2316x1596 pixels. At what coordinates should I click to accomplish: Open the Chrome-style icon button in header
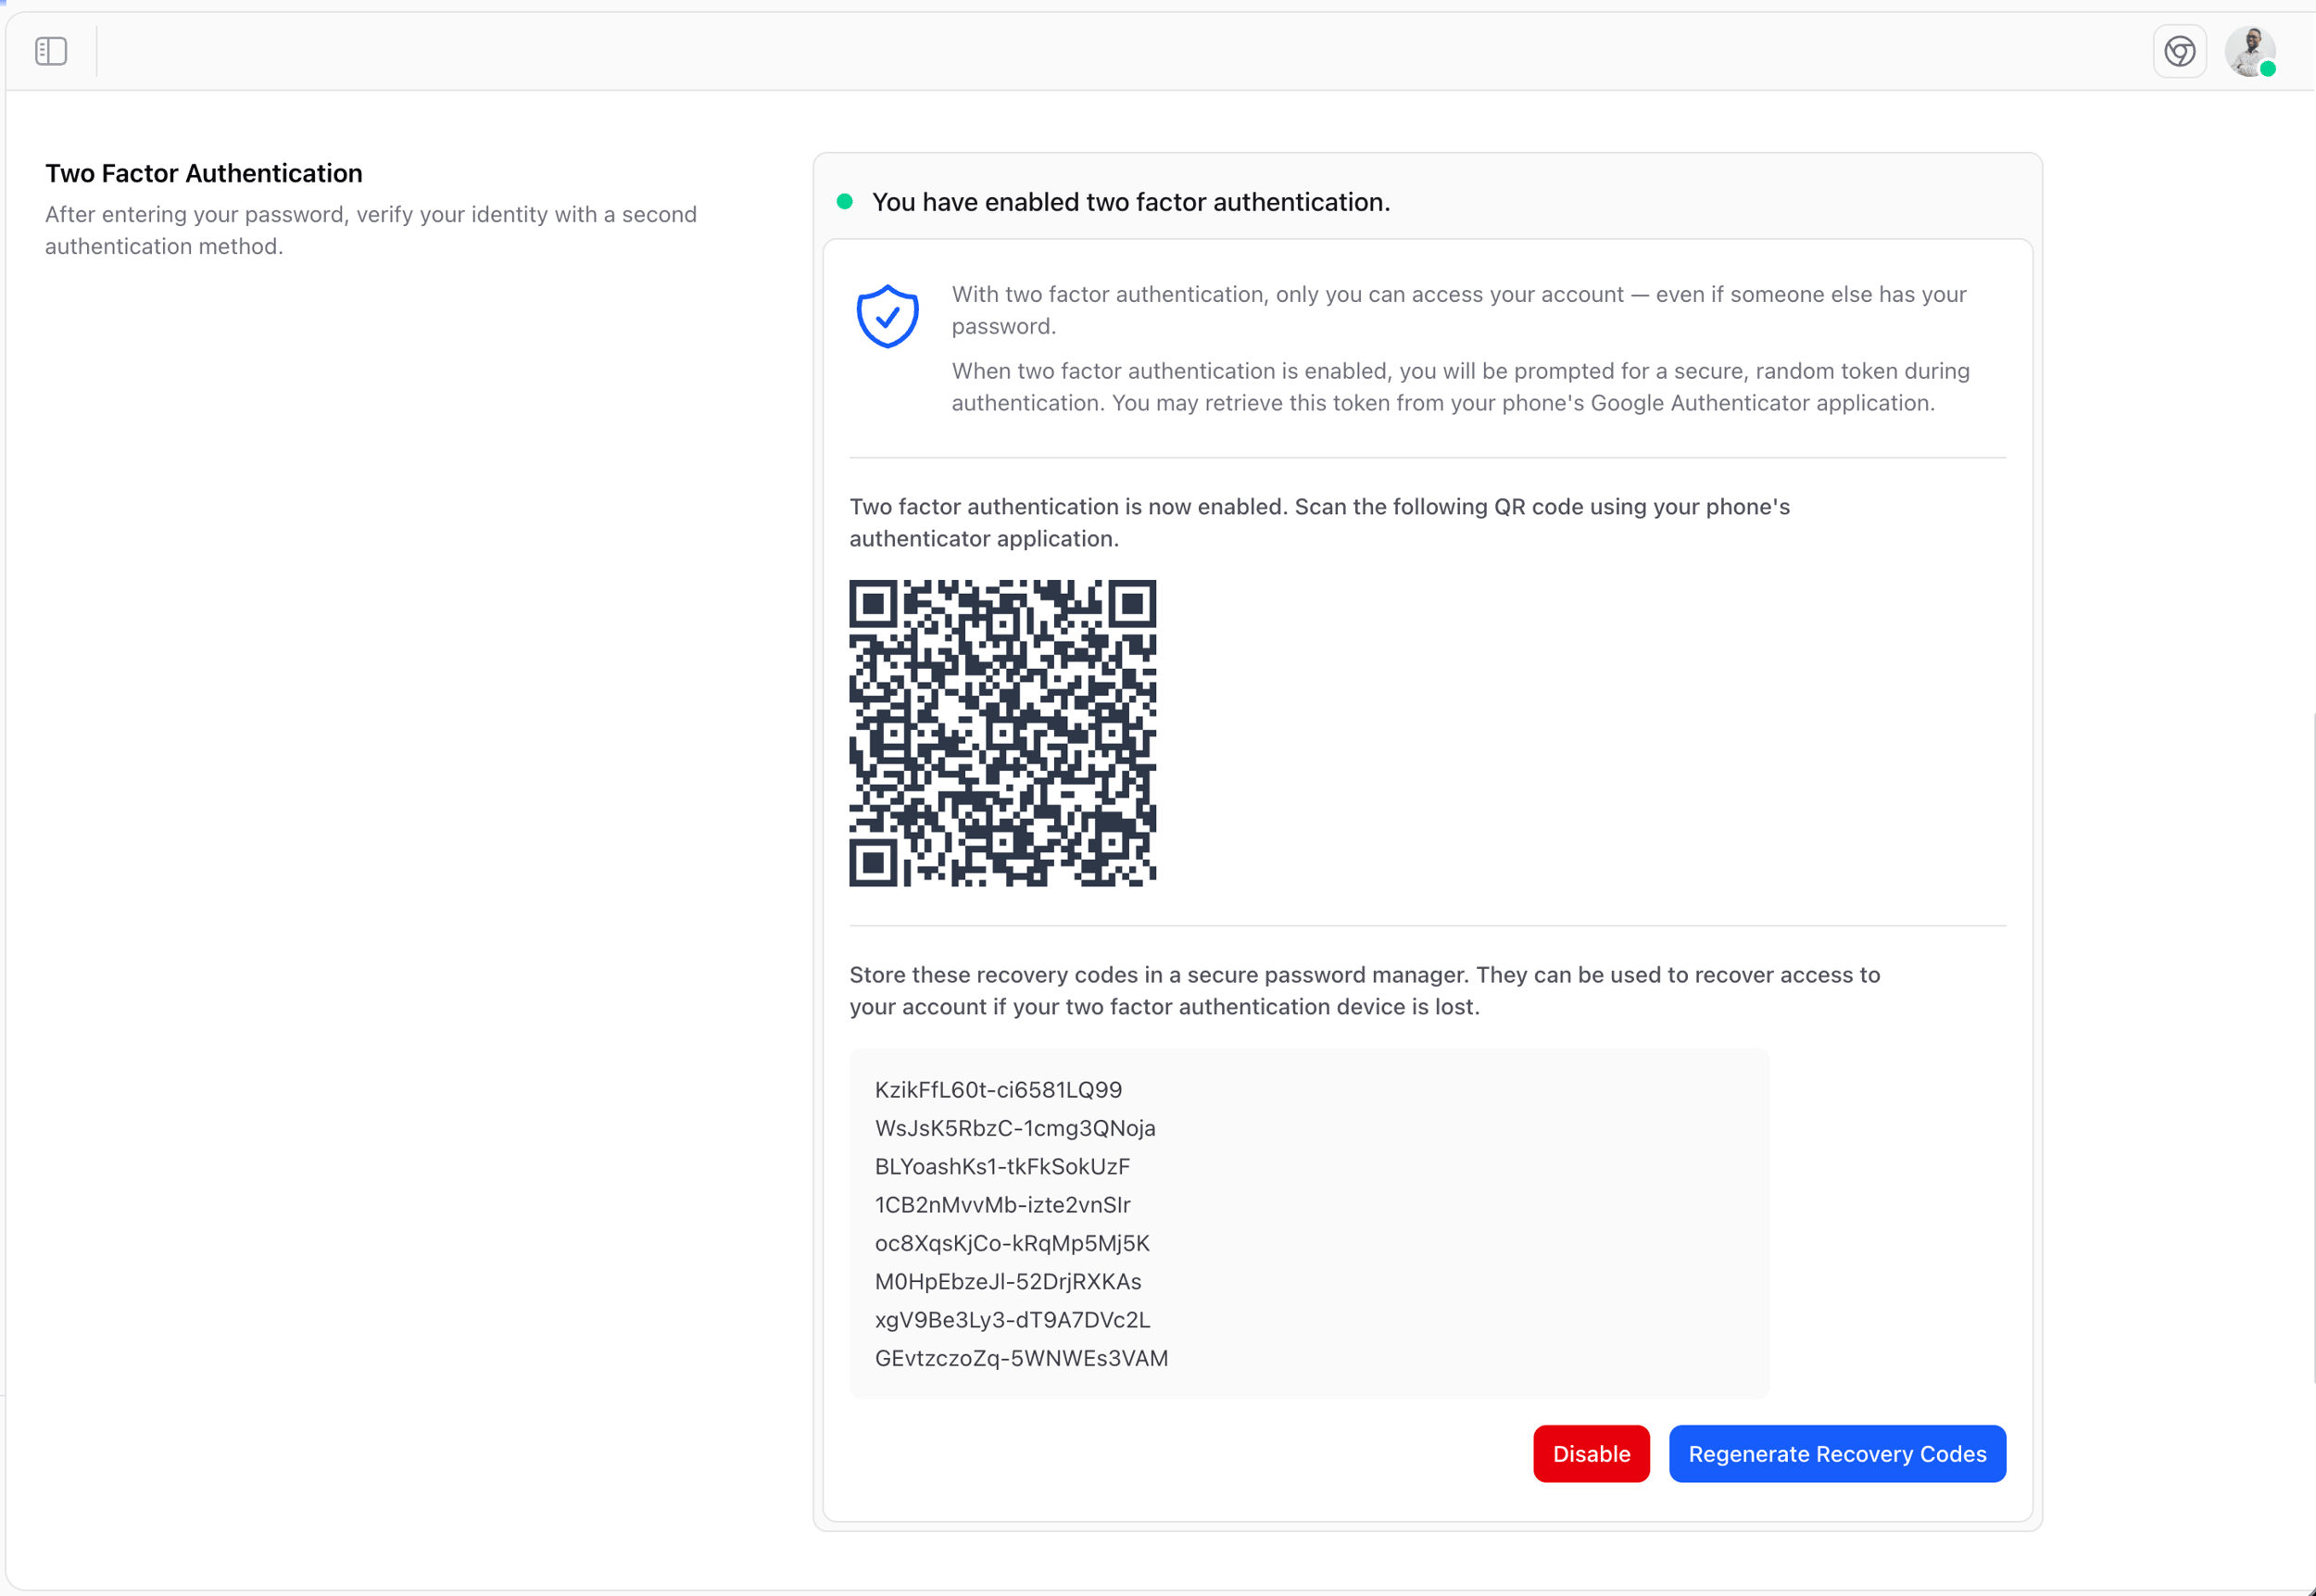tap(2179, 51)
